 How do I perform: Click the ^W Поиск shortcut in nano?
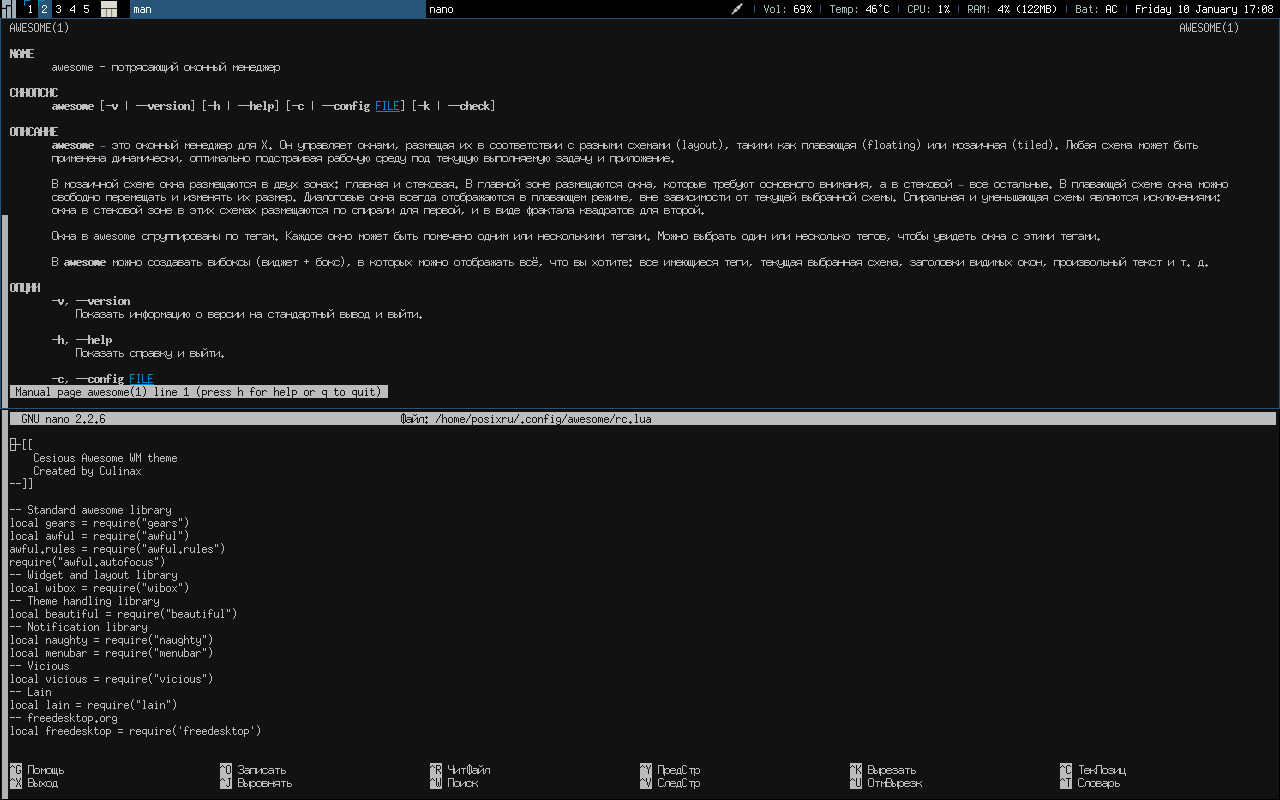pos(454,783)
